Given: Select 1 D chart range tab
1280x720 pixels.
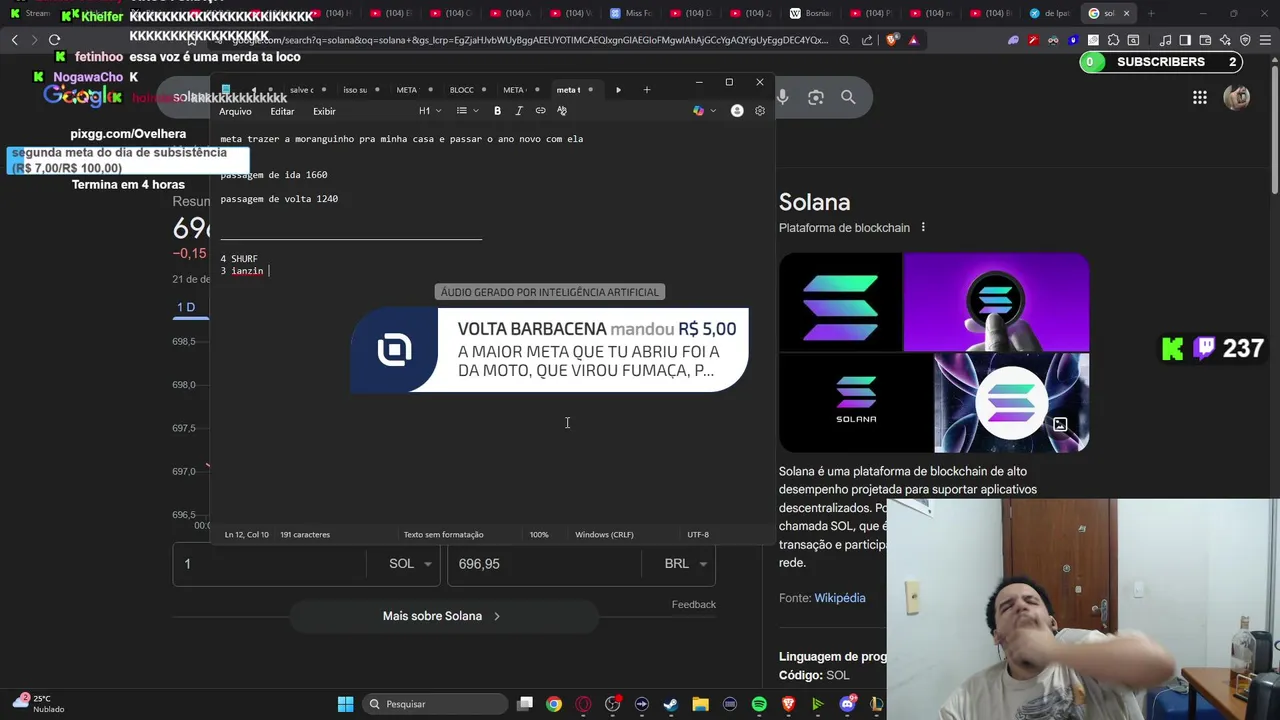Looking at the screenshot, I should pos(186,307).
